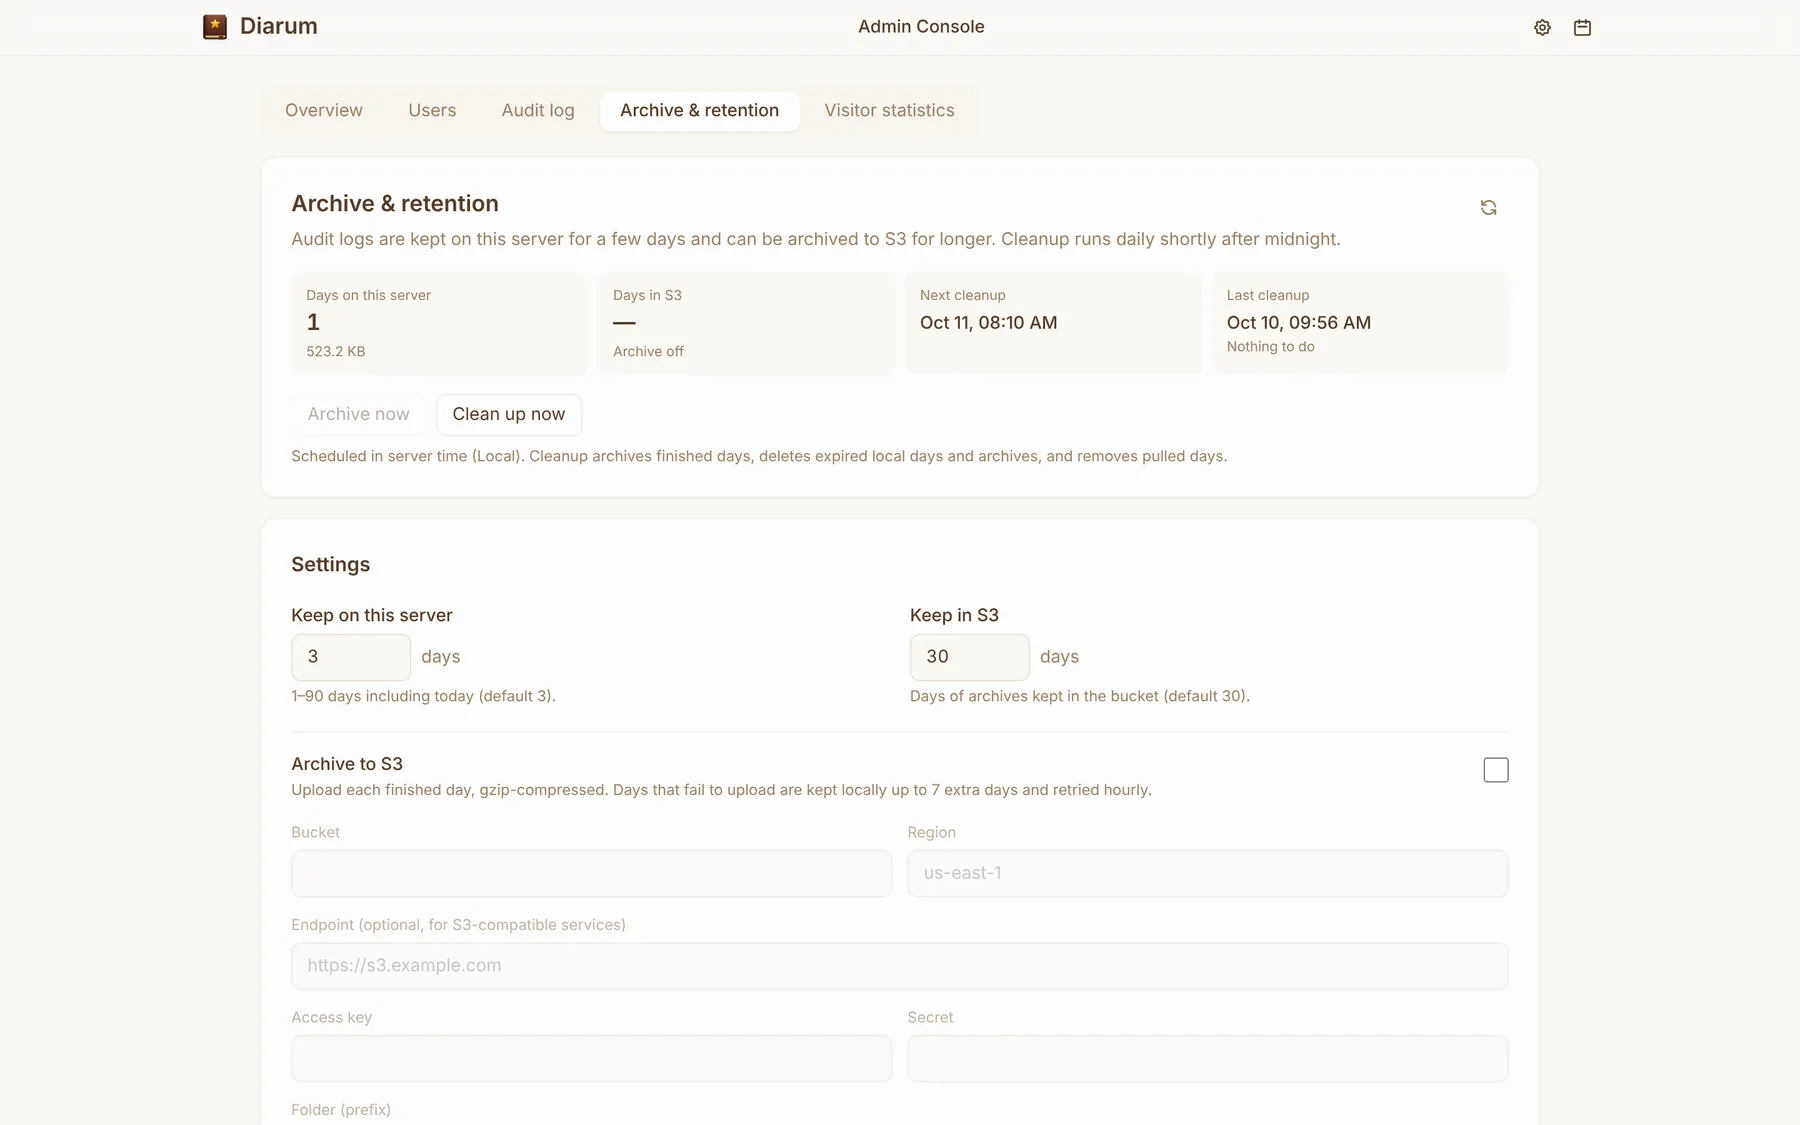Click the Diarum brand name
The image size is (1800, 1125).
[279, 27]
